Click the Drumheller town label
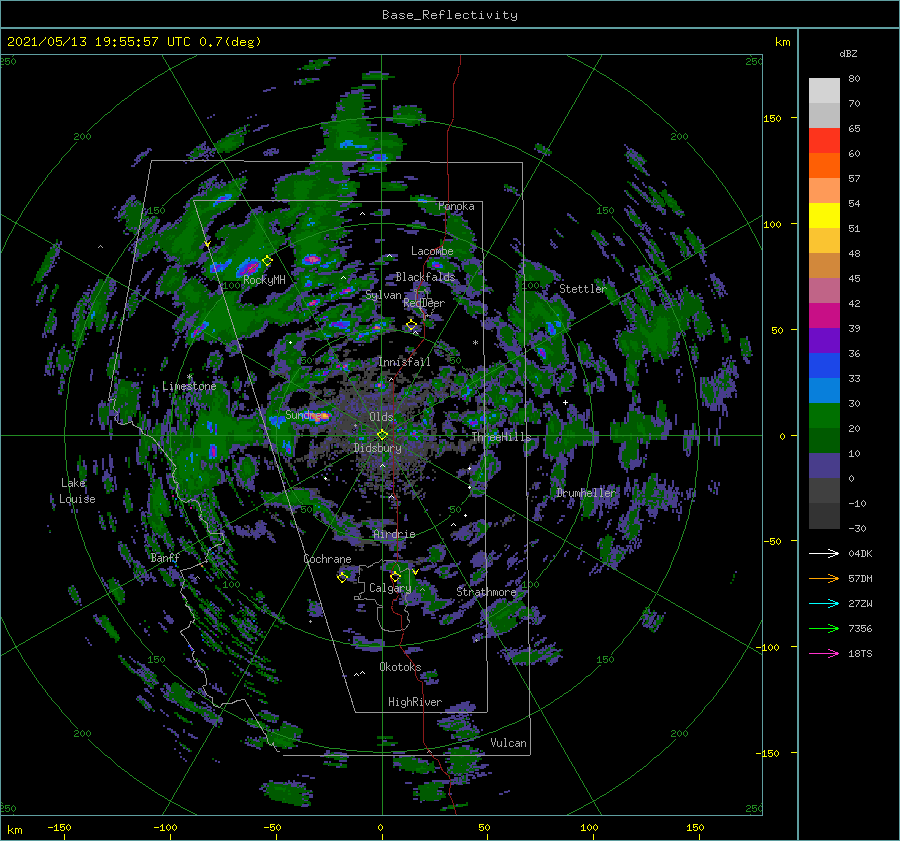The height and width of the screenshot is (841, 900). pos(585,493)
